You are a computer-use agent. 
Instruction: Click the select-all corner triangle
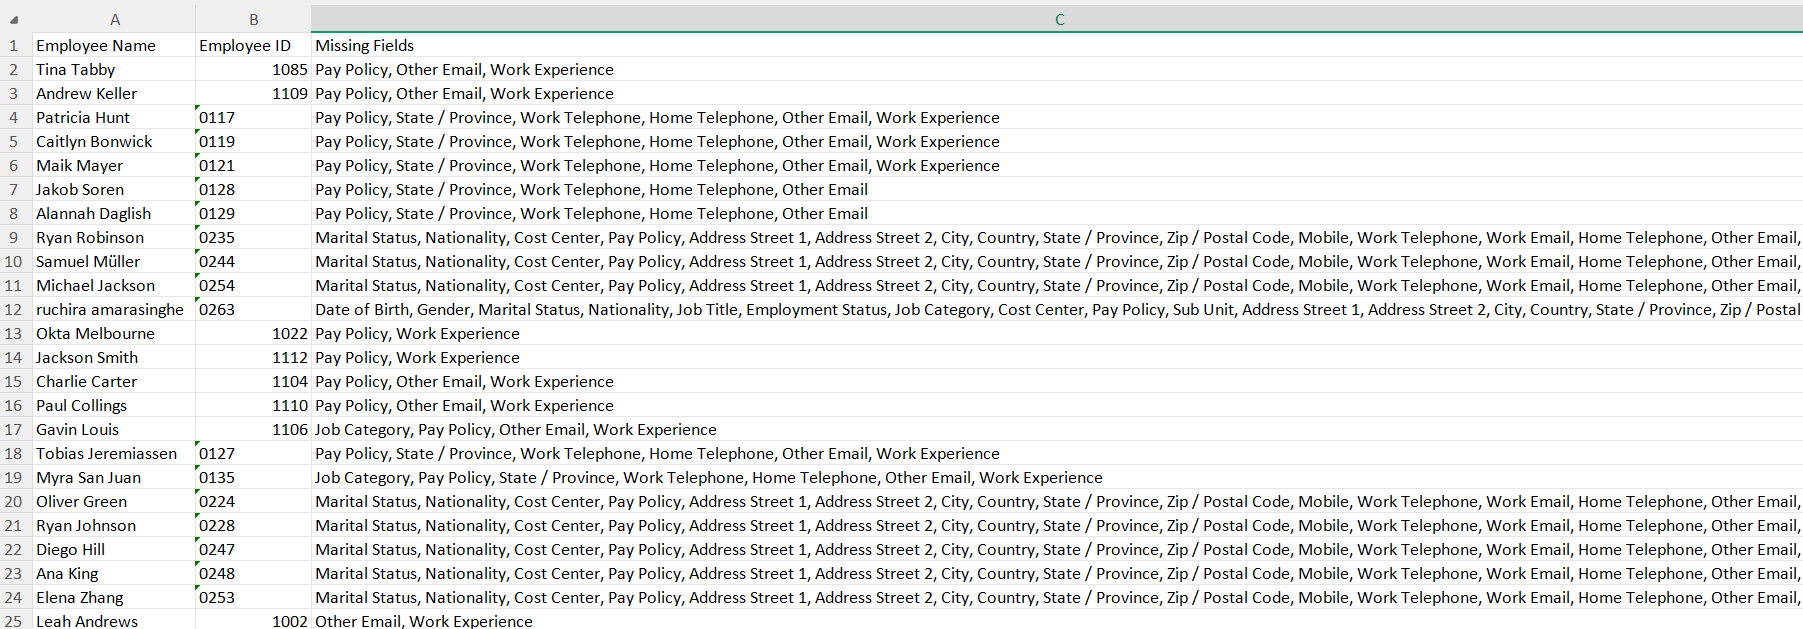click(14, 19)
